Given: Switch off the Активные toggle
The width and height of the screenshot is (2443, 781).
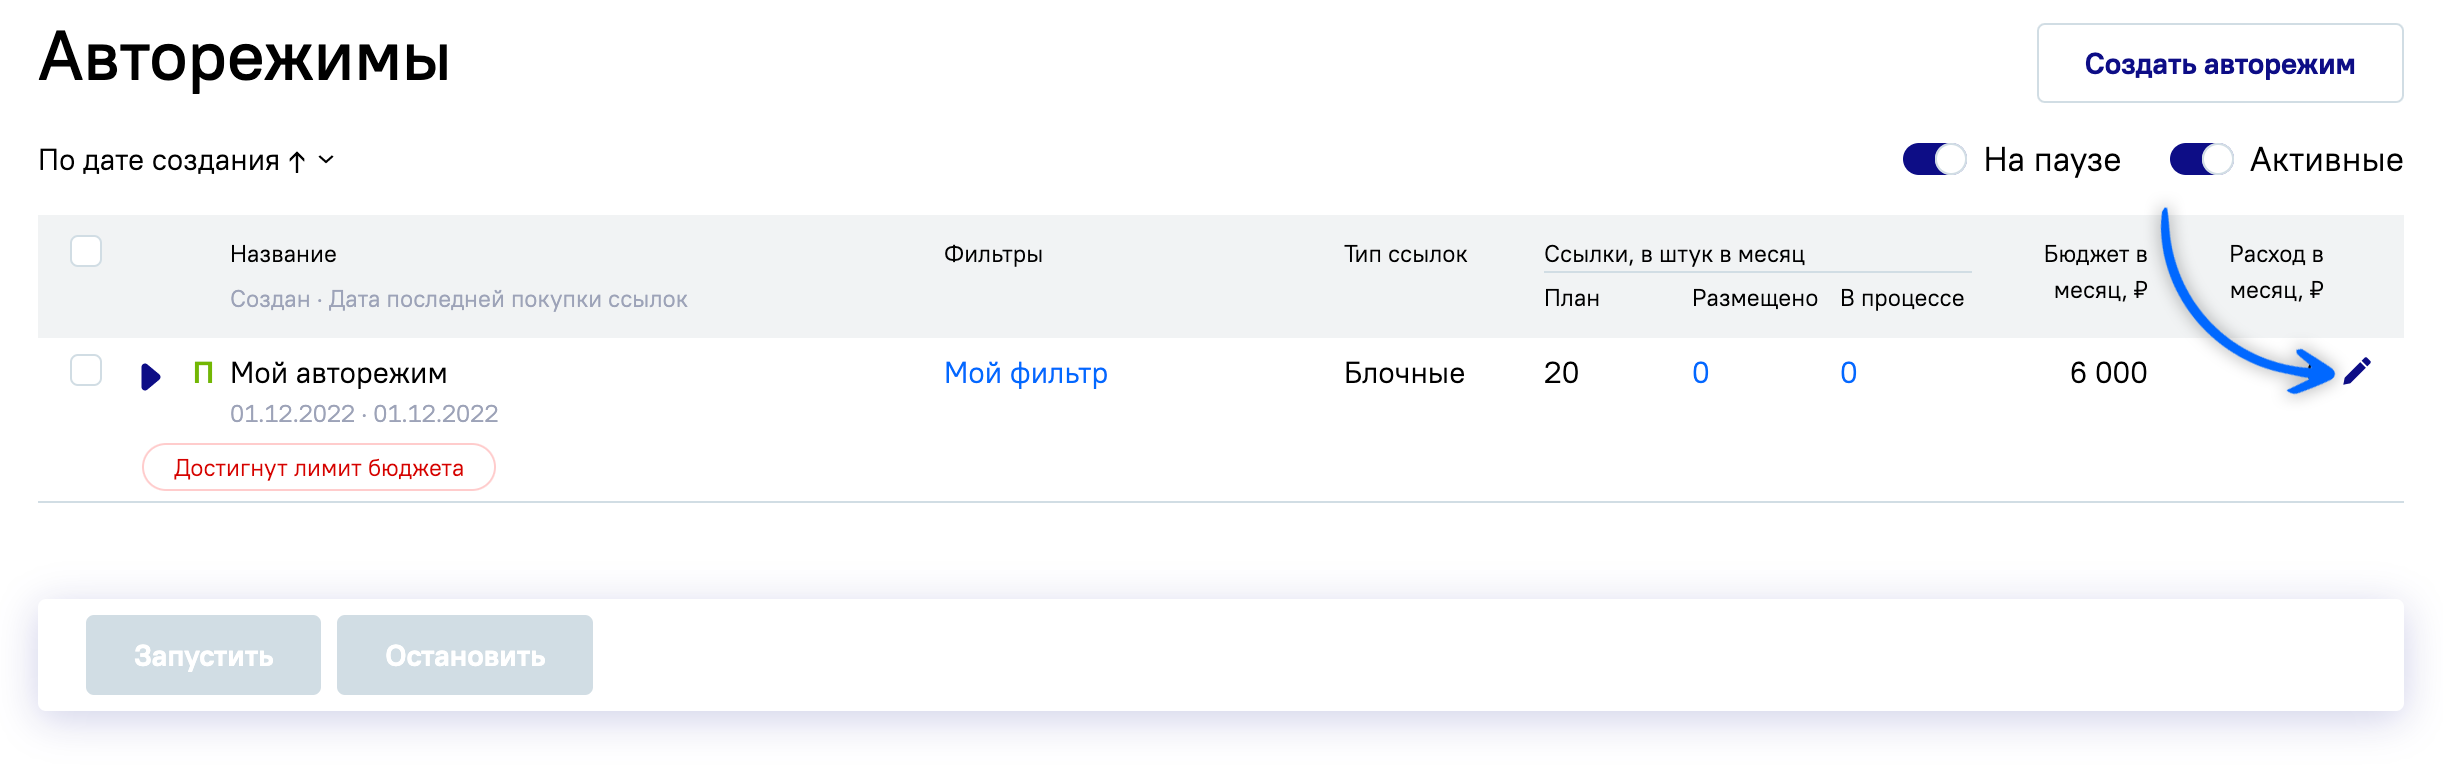Looking at the screenshot, I should 2201,160.
